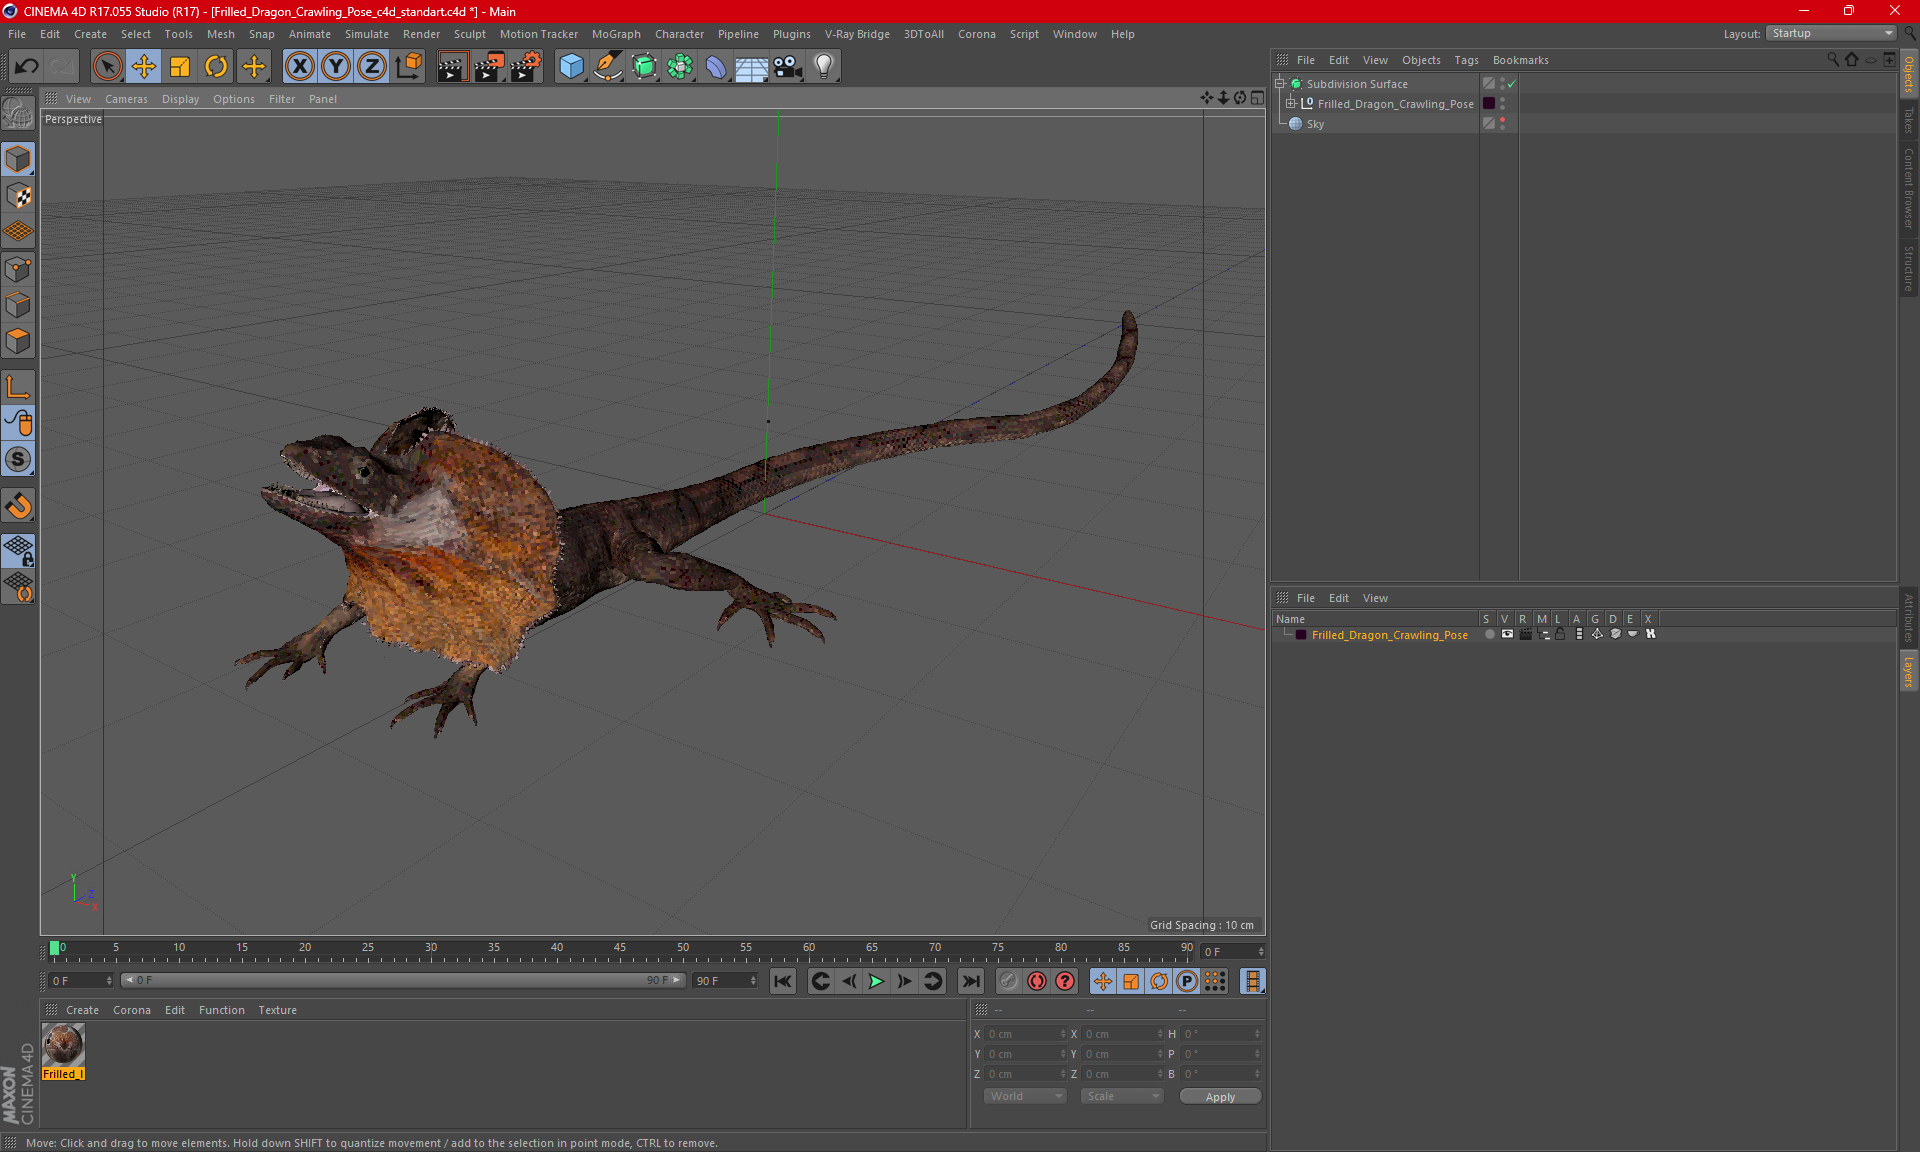
Task: Open the Layers side tab
Action: (x=1909, y=671)
